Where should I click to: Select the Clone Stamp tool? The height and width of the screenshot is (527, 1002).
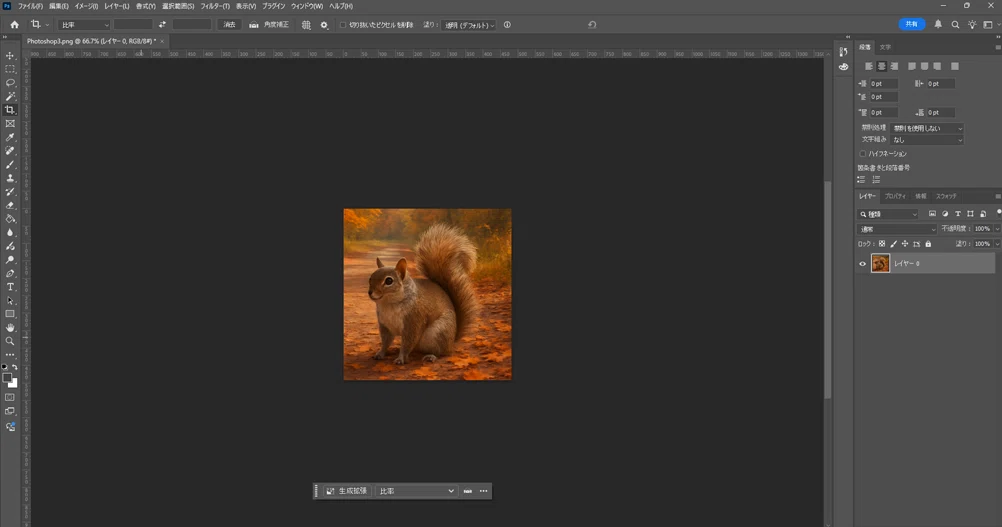pos(10,178)
